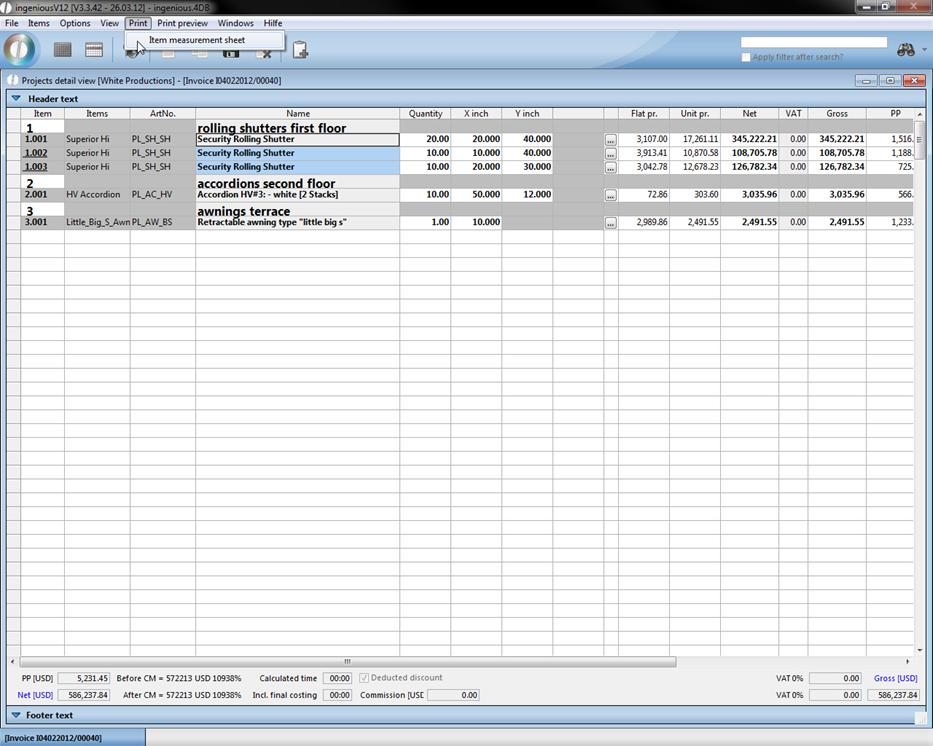
Task: Click the Net [USD] link label
Action: point(35,695)
